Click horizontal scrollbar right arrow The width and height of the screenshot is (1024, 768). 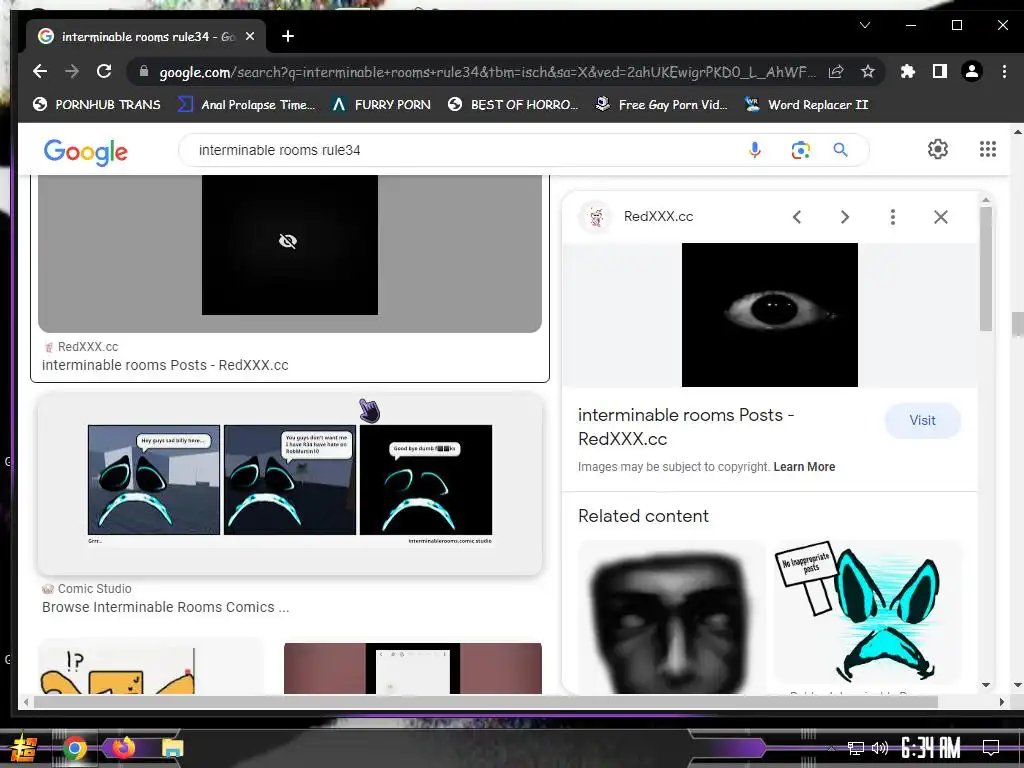[x=1002, y=702]
